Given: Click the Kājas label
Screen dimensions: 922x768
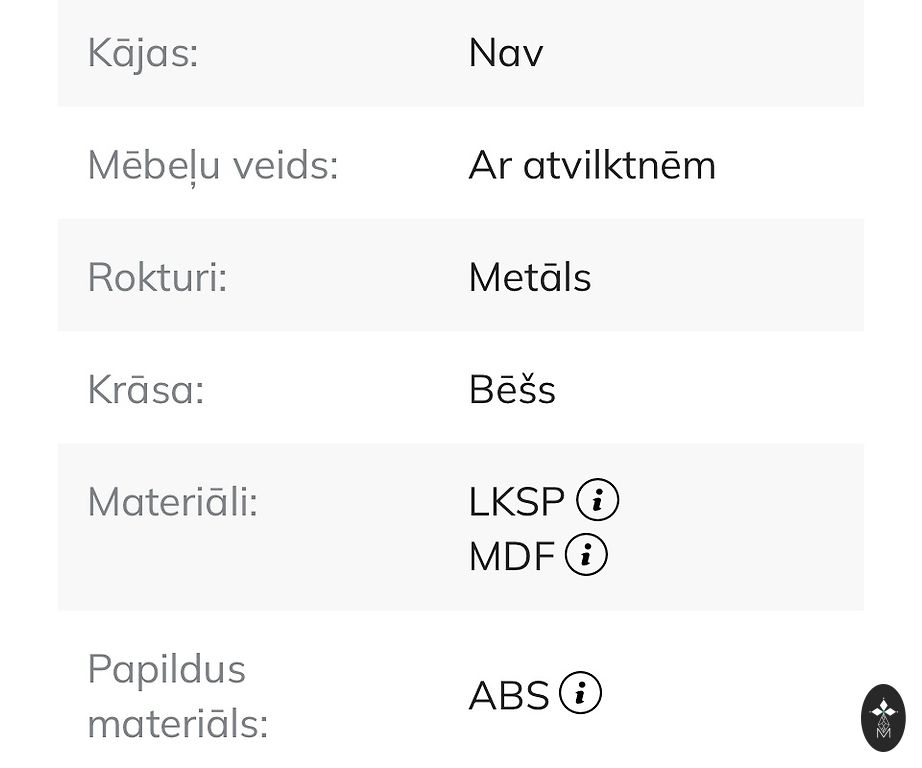Looking at the screenshot, I should click(x=143, y=53).
